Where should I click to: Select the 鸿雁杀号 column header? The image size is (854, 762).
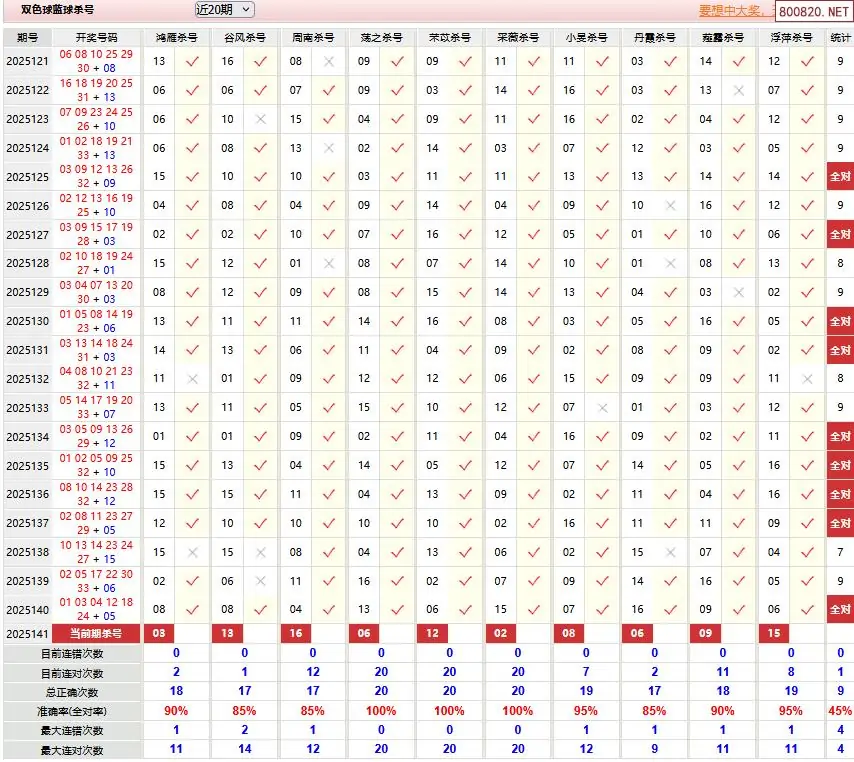pyautogui.click(x=176, y=37)
